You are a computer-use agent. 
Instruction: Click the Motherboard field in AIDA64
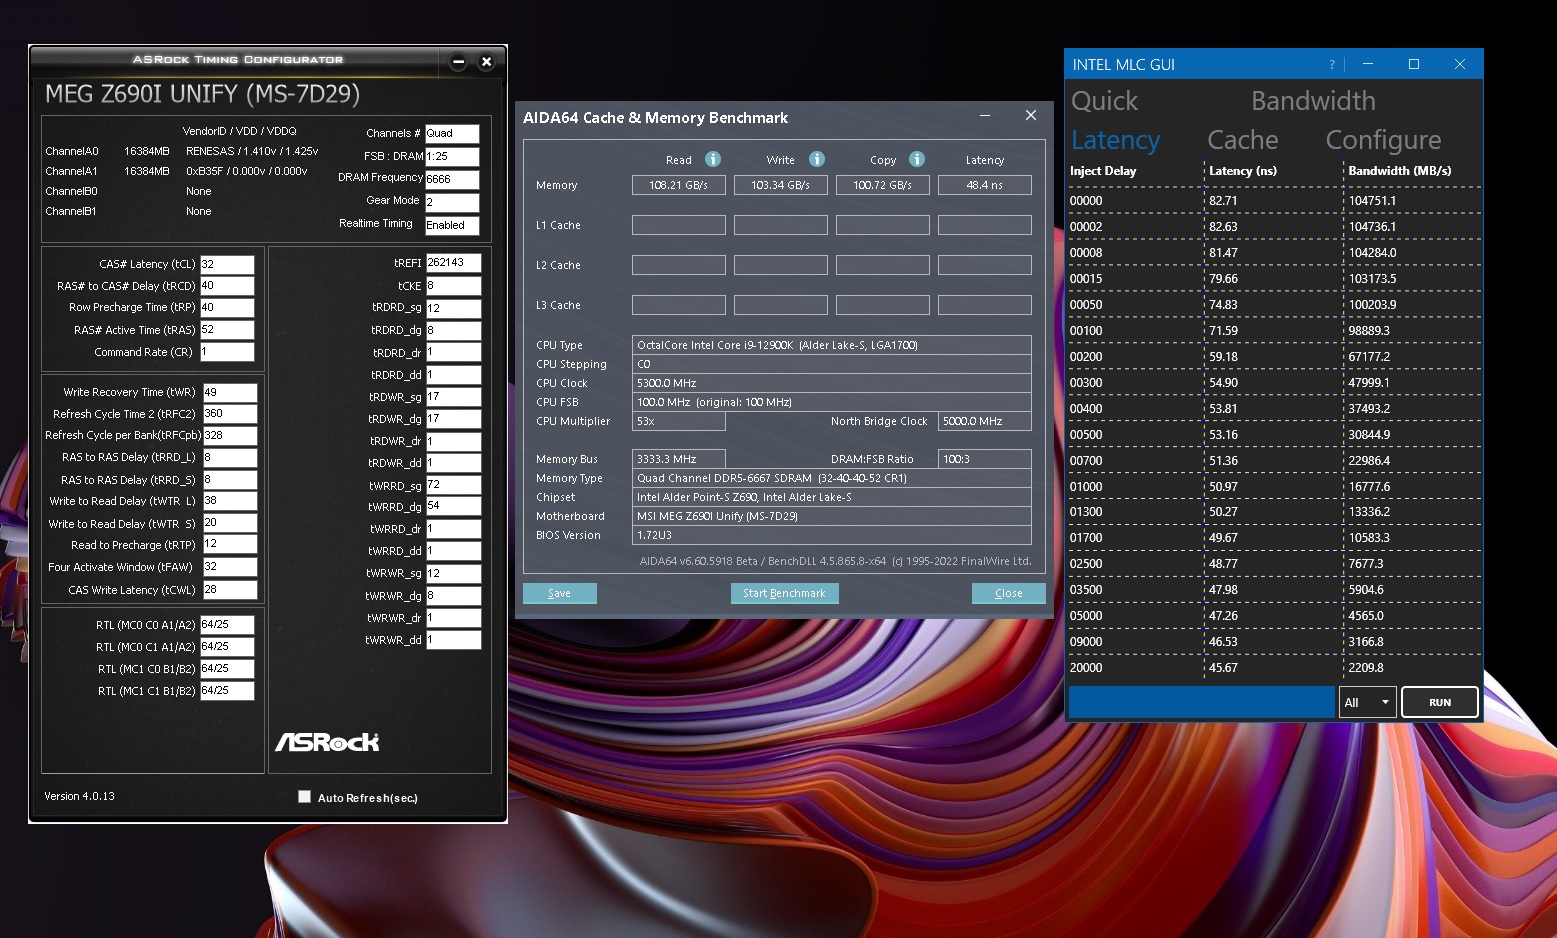[832, 516]
